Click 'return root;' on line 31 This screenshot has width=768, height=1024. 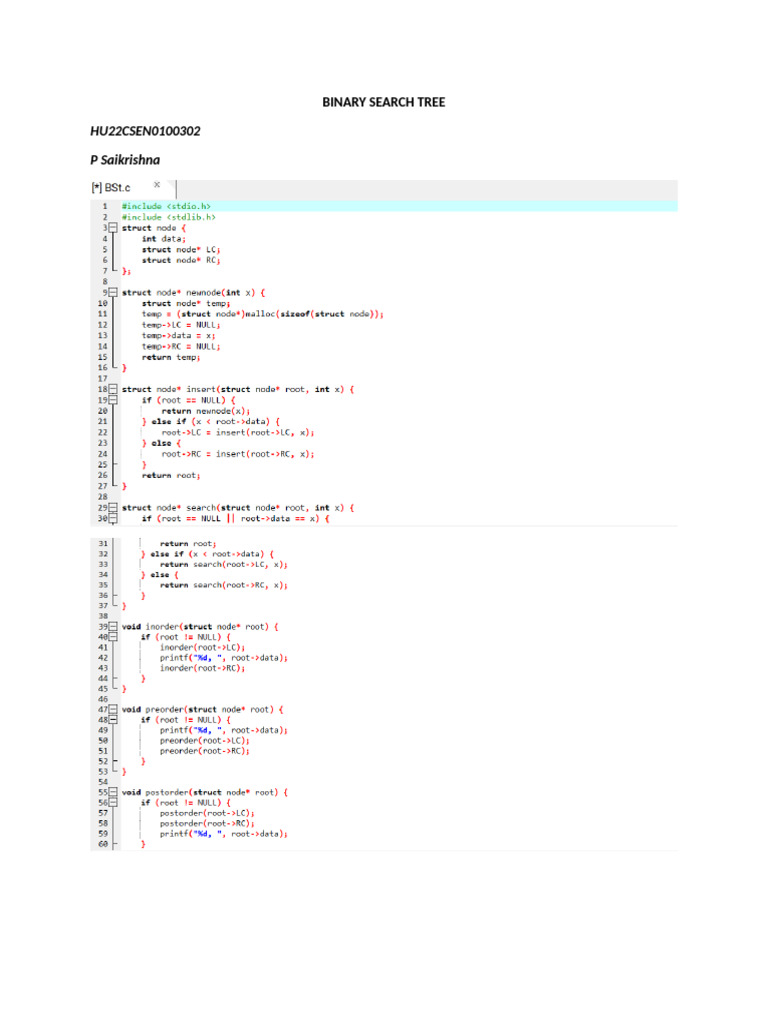click(188, 543)
